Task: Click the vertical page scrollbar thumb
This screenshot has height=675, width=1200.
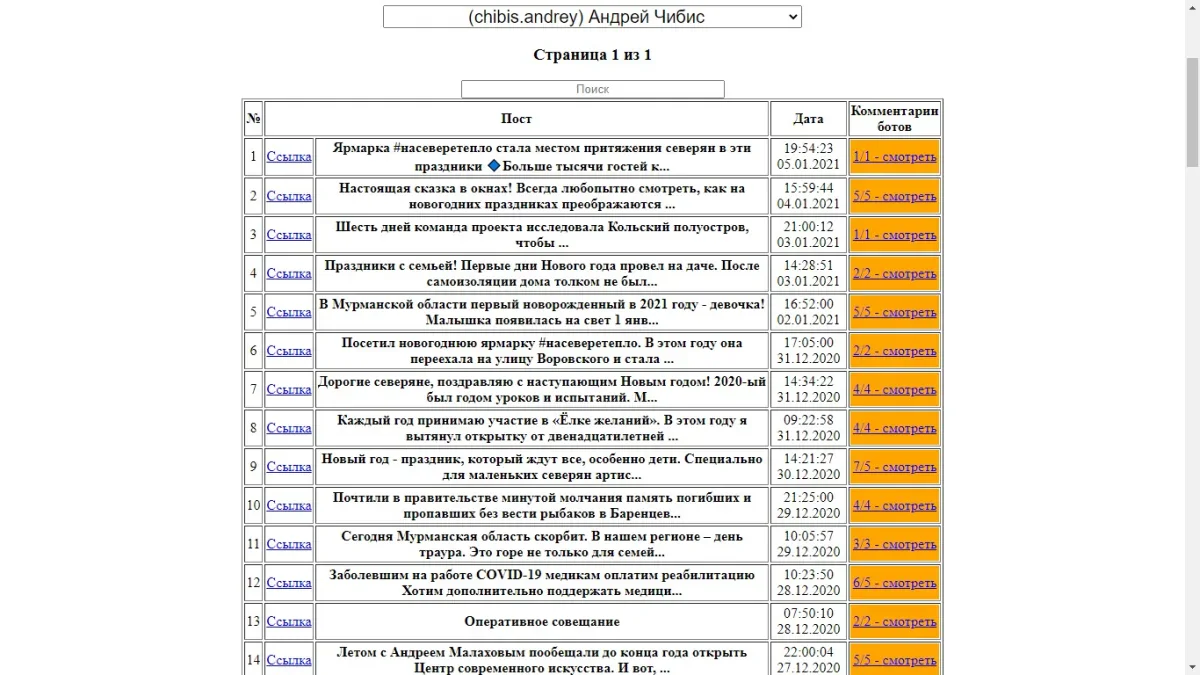Action: [1192, 111]
